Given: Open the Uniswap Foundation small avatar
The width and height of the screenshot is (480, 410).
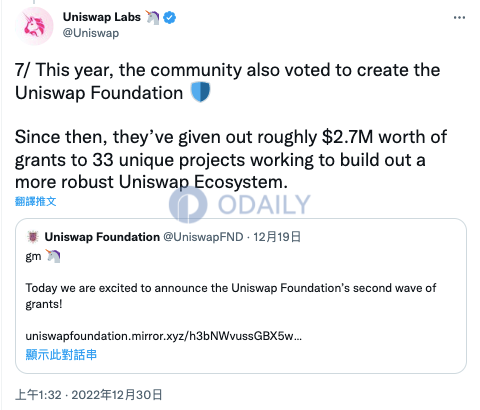Looking at the screenshot, I should (x=33, y=237).
